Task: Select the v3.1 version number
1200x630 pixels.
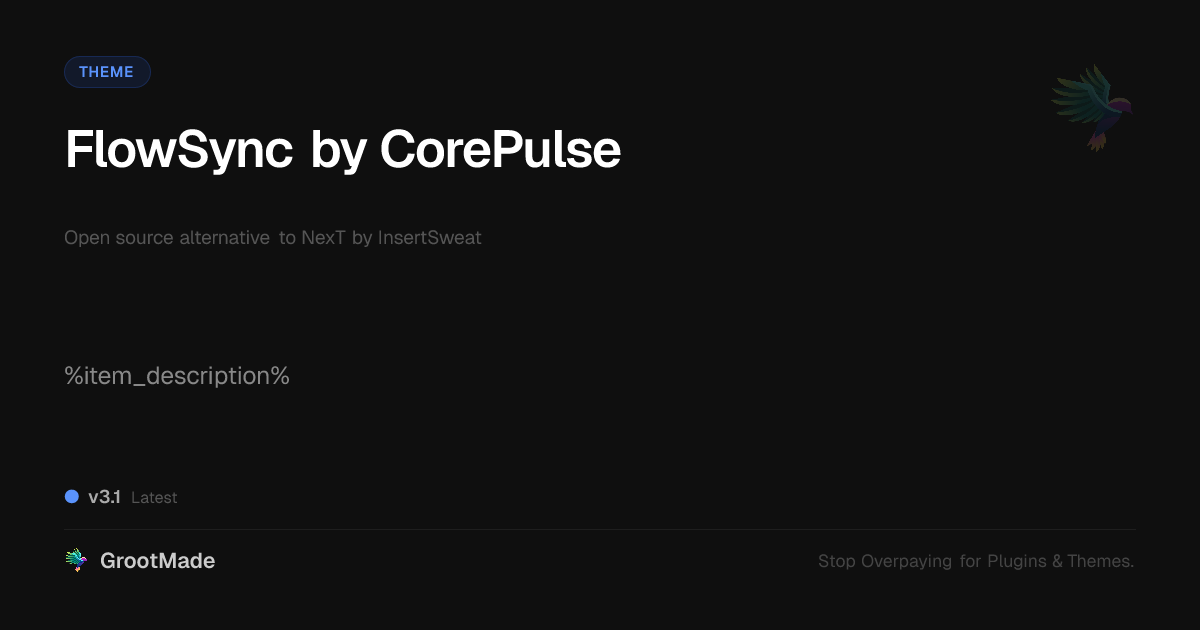Action: [x=104, y=497]
